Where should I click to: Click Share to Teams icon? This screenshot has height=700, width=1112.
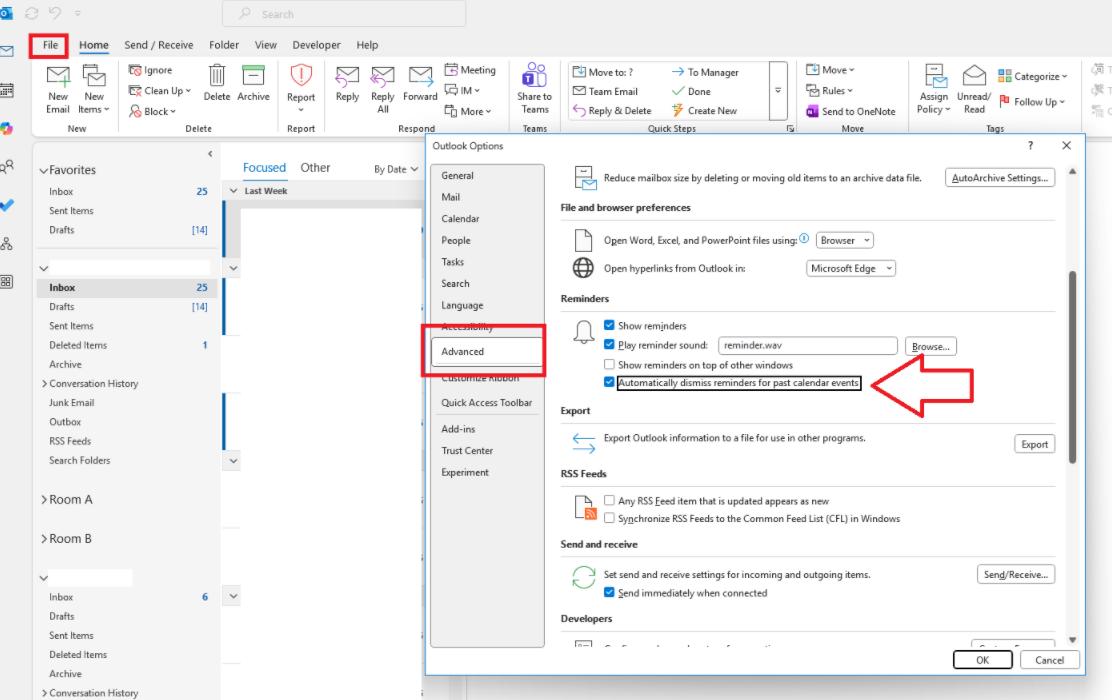pos(535,75)
